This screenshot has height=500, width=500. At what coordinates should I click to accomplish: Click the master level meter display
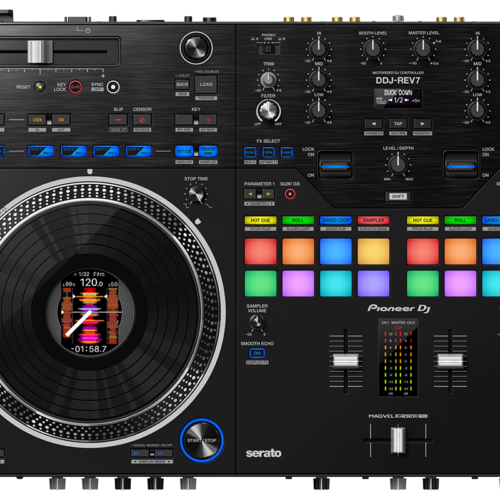[x=398, y=358]
